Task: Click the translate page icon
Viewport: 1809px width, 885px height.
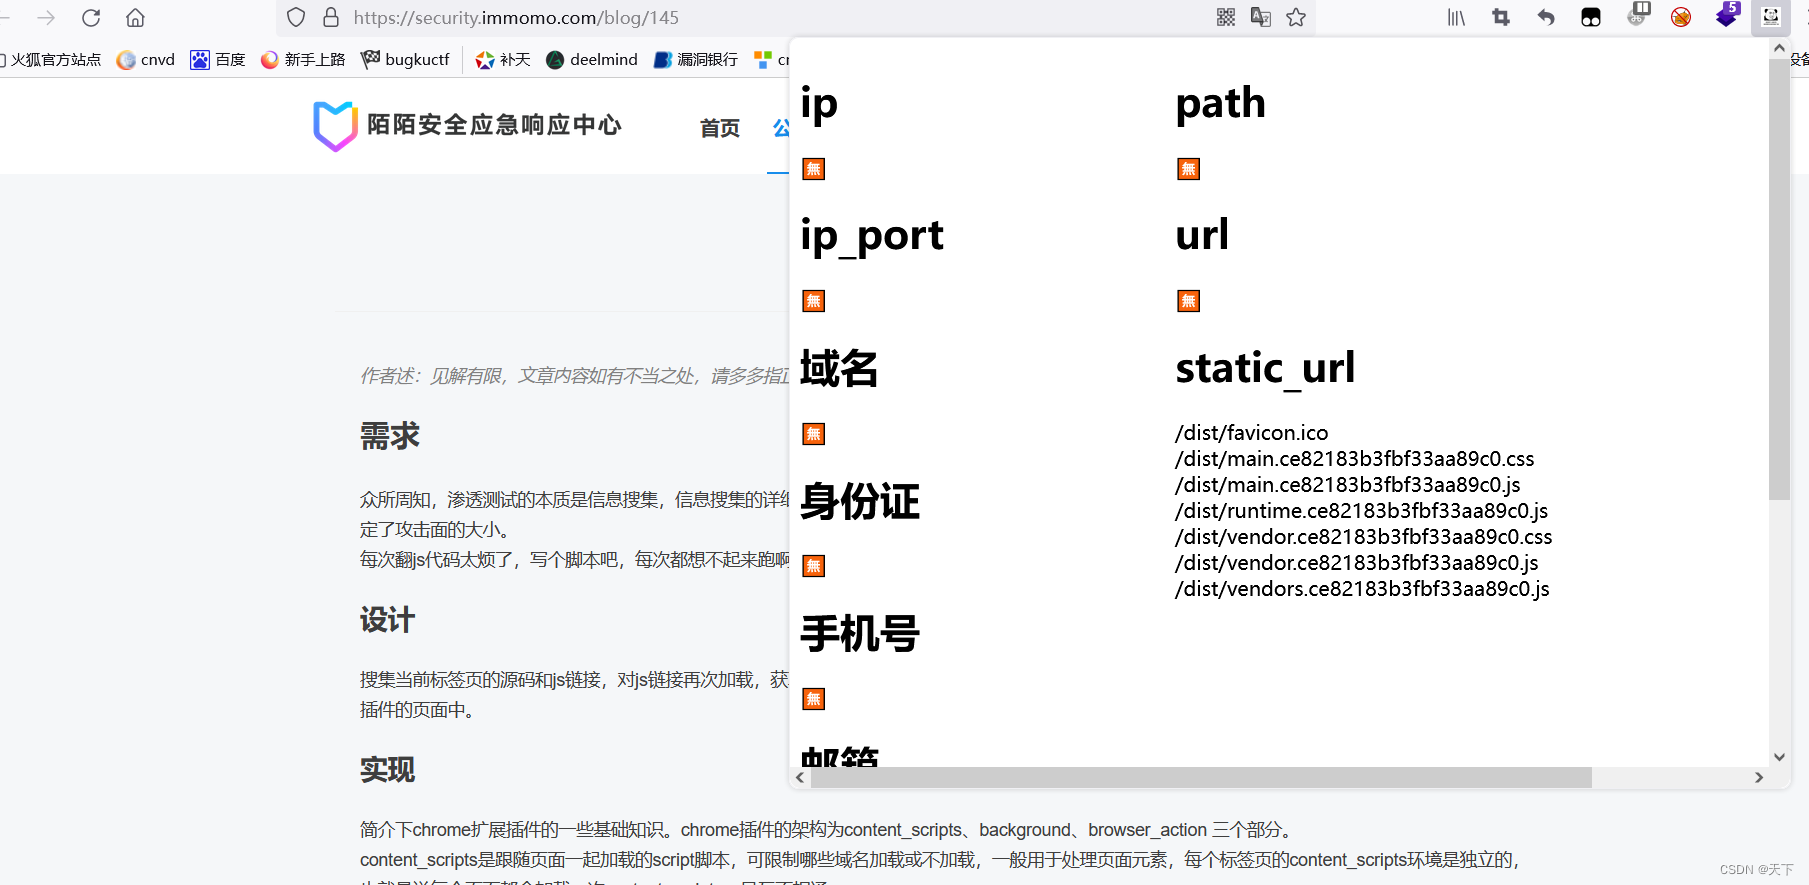Action: pos(1261,17)
